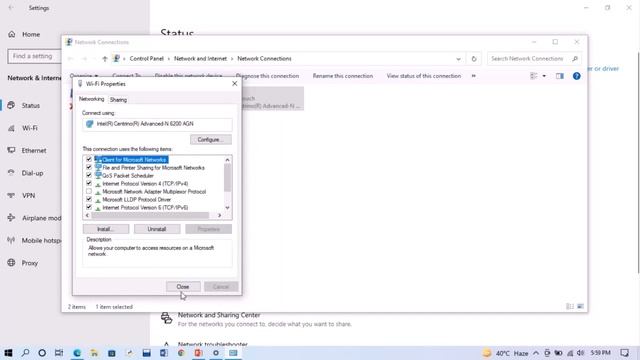Select QoS Packet Scheduler list row
Viewport: 640px width, 360px height.
[124, 176]
